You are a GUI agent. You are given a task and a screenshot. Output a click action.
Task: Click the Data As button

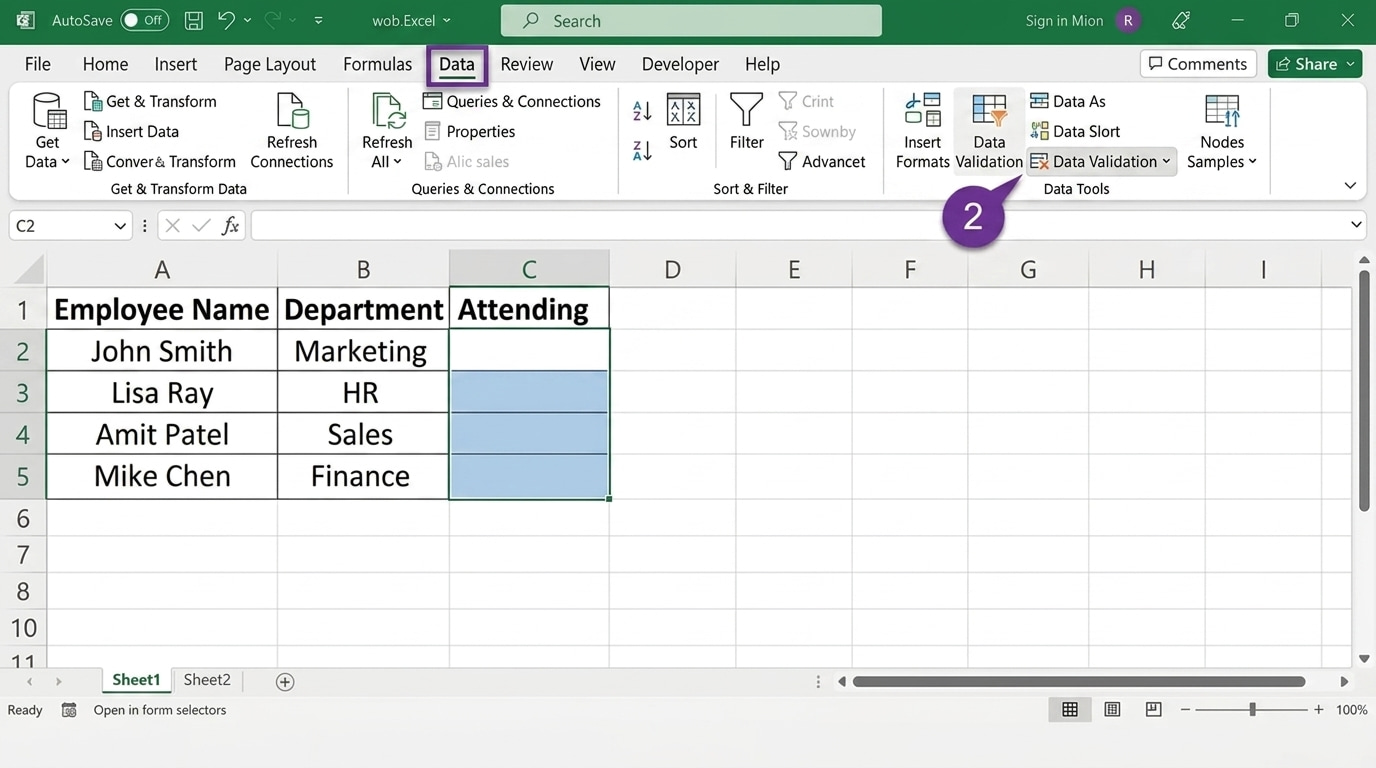click(1068, 101)
